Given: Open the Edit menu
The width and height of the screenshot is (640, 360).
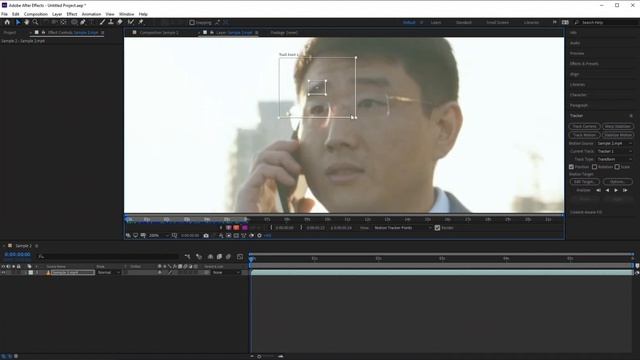Looking at the screenshot, I should (x=16, y=14).
